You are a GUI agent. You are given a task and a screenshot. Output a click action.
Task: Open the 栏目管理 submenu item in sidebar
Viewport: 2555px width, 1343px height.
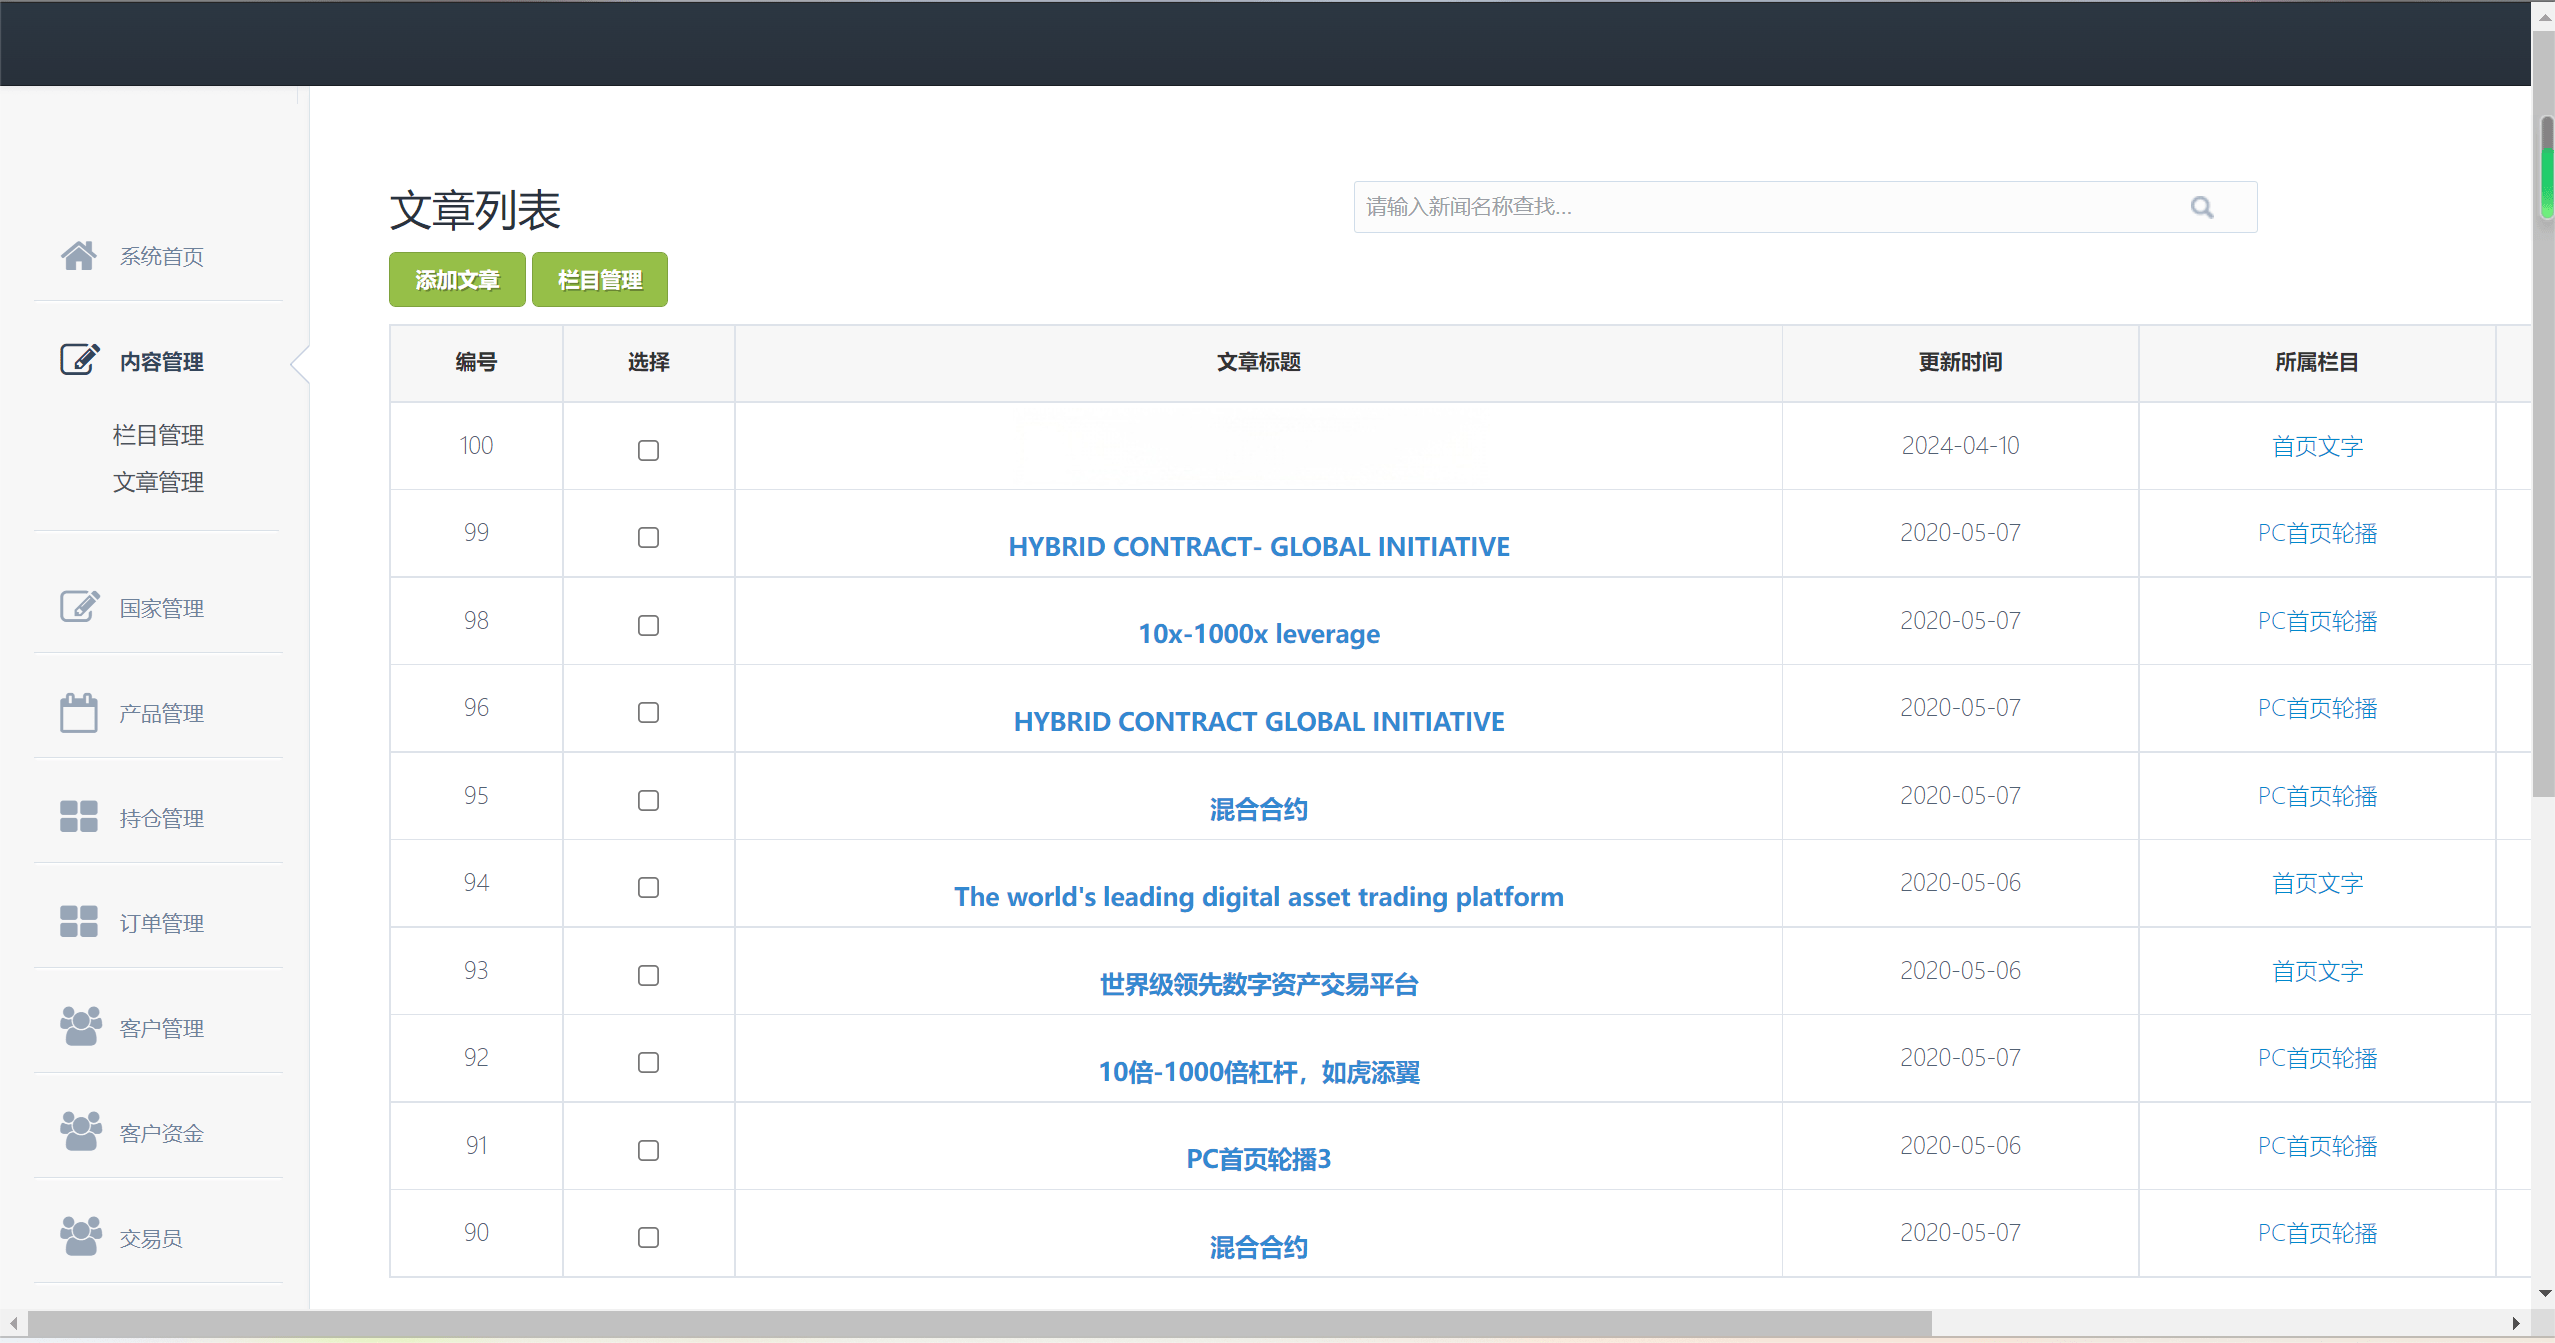coord(158,435)
